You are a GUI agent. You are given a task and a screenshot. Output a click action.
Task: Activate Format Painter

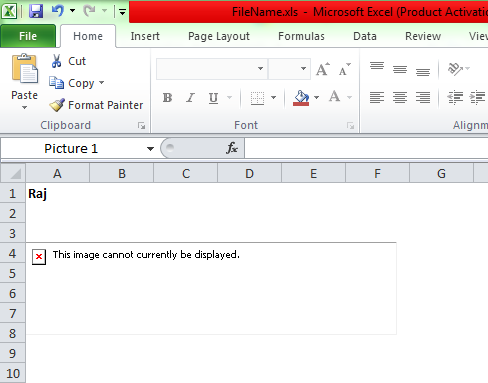pos(96,105)
